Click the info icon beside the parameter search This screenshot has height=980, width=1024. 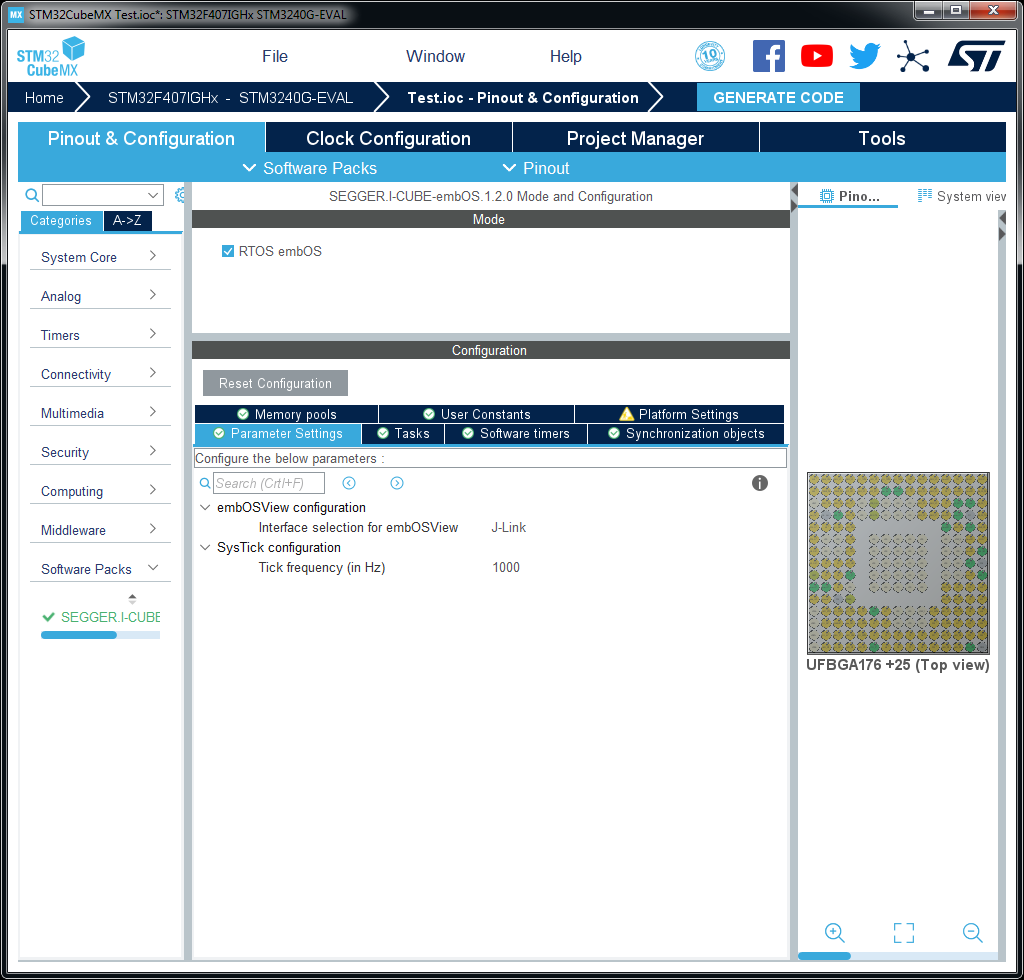(x=759, y=483)
